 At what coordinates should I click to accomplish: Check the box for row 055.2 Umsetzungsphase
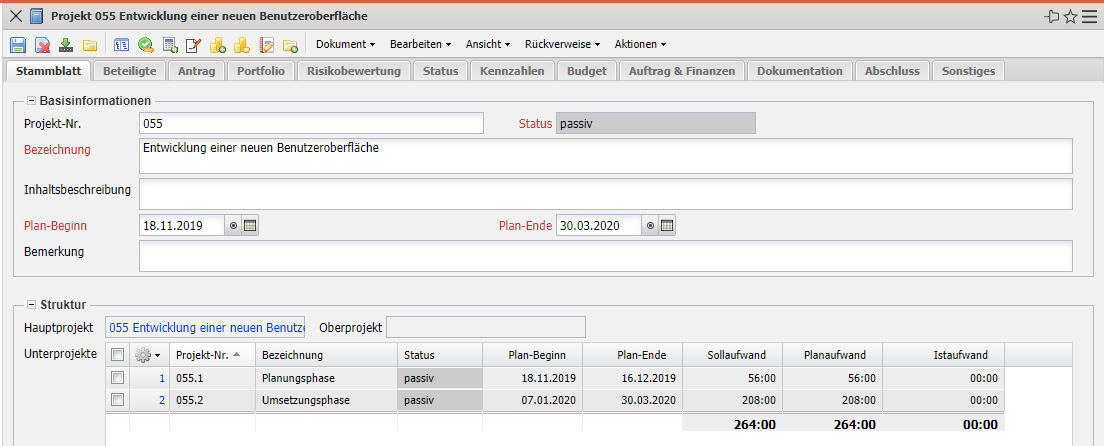point(118,399)
